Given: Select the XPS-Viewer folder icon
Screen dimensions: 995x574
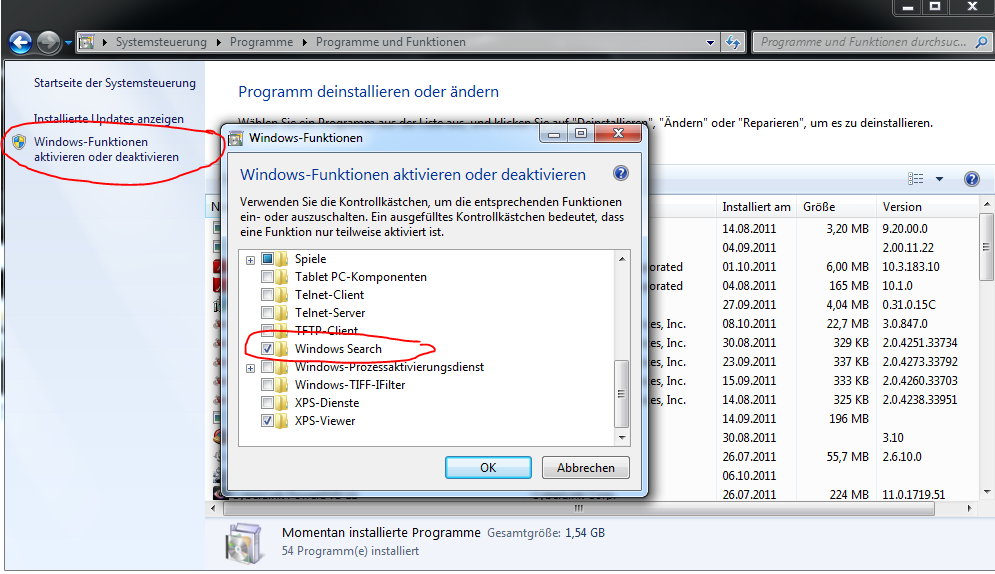Looking at the screenshot, I should pos(282,421).
